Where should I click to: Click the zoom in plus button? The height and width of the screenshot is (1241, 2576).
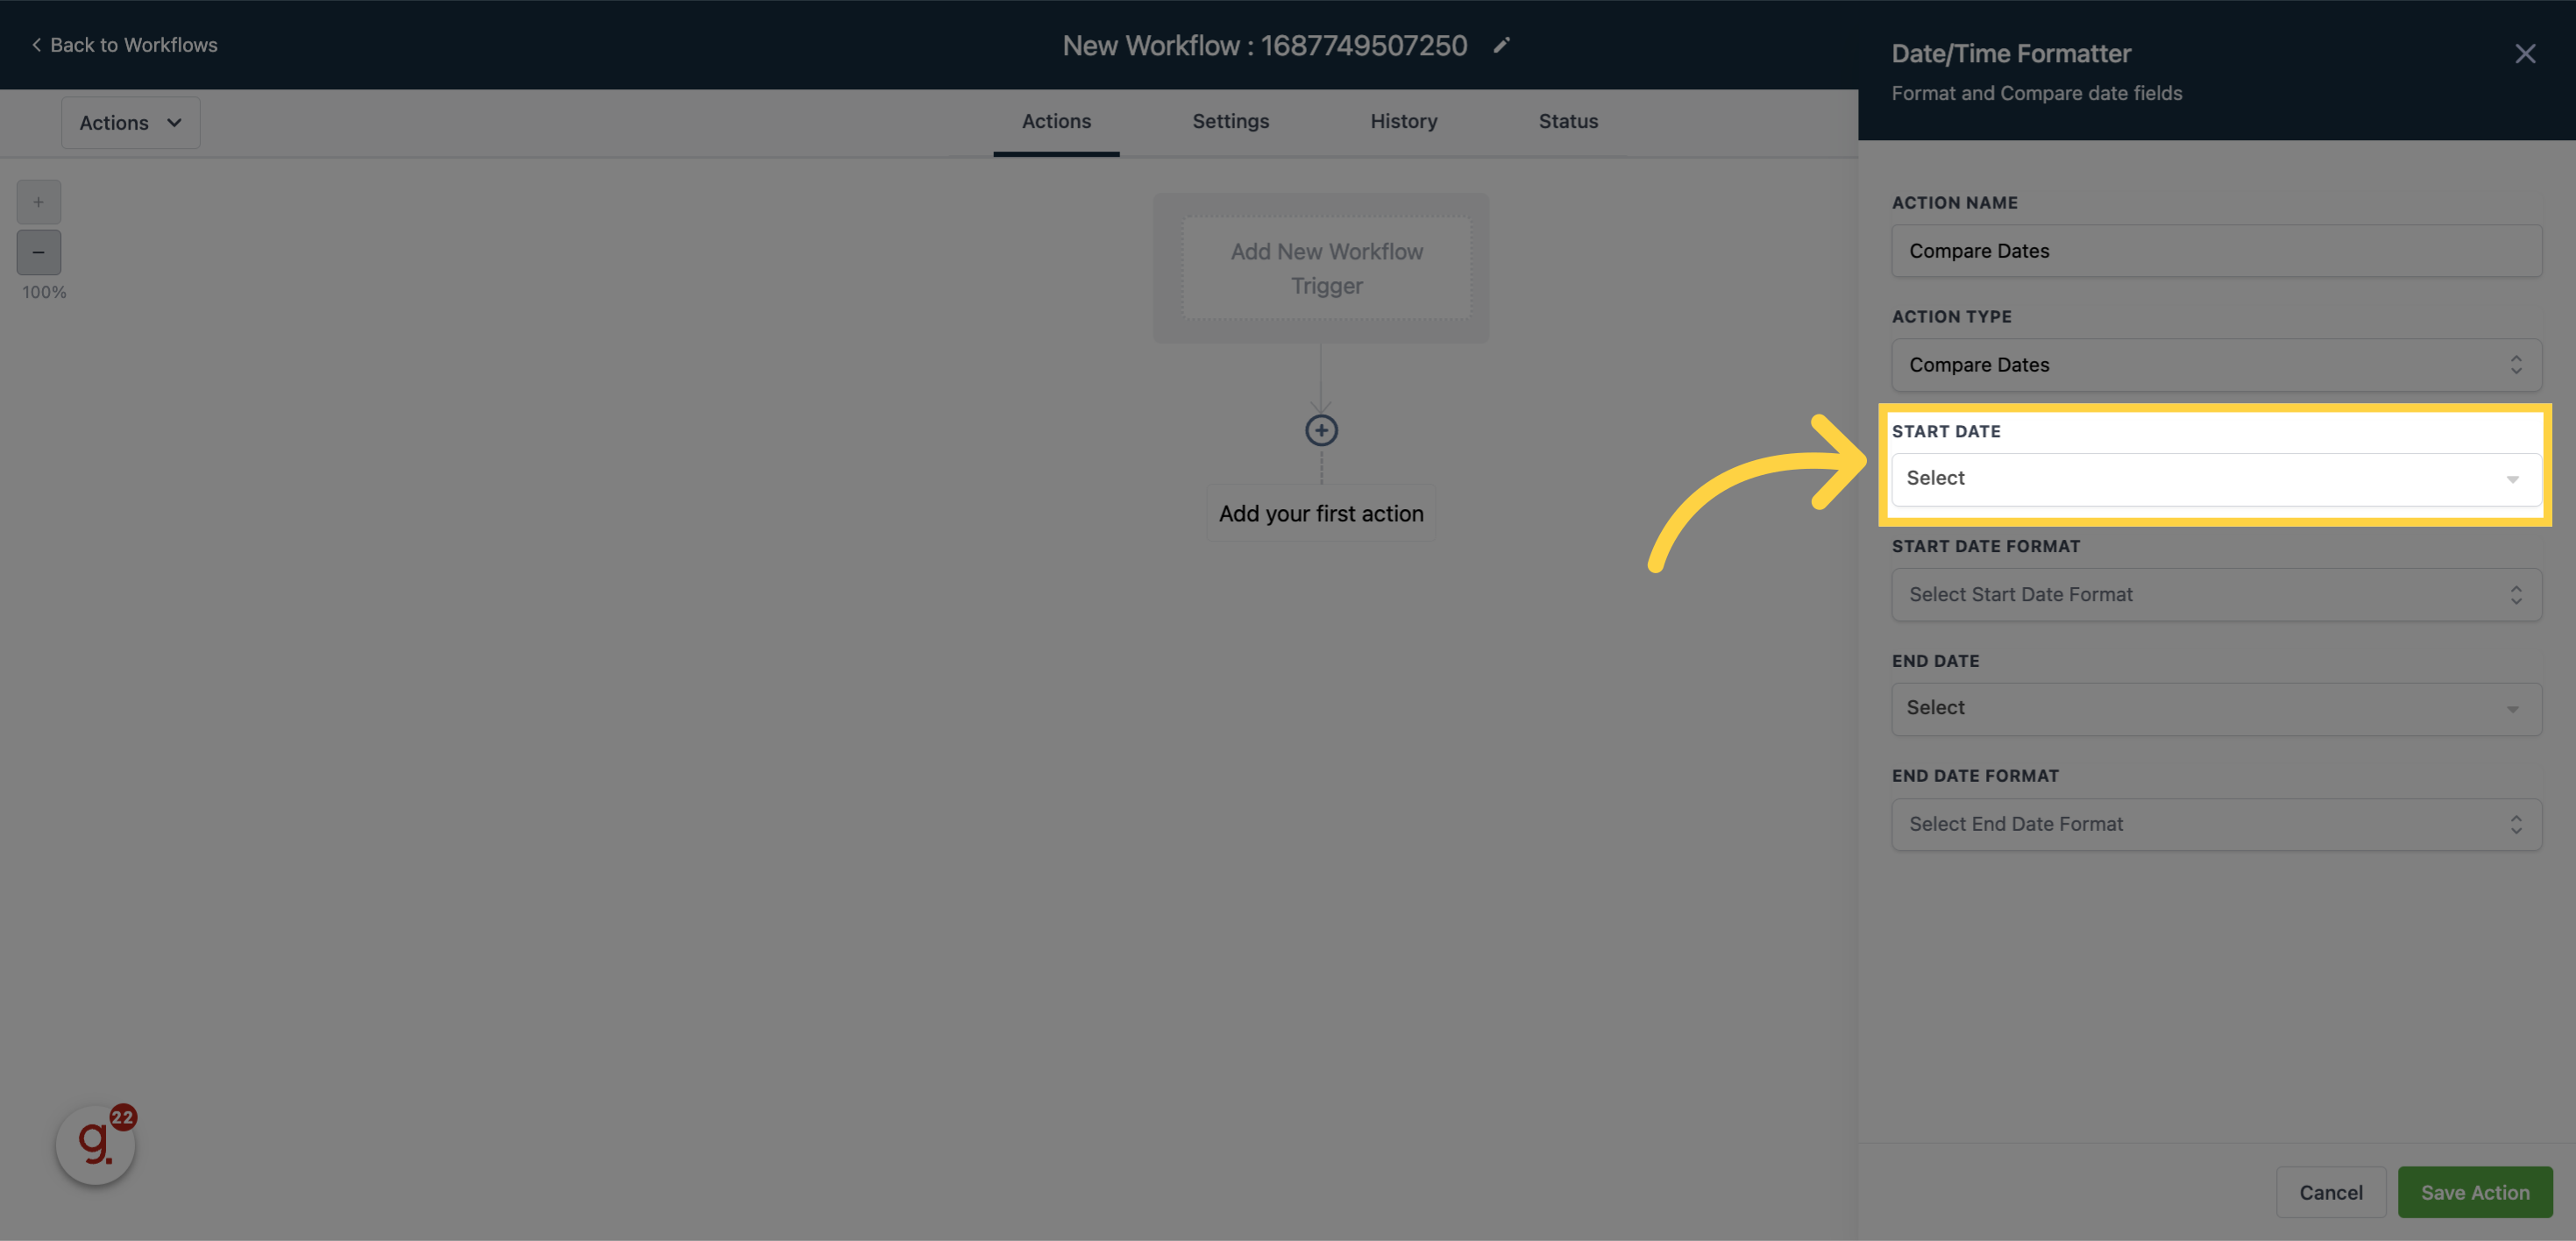click(38, 202)
